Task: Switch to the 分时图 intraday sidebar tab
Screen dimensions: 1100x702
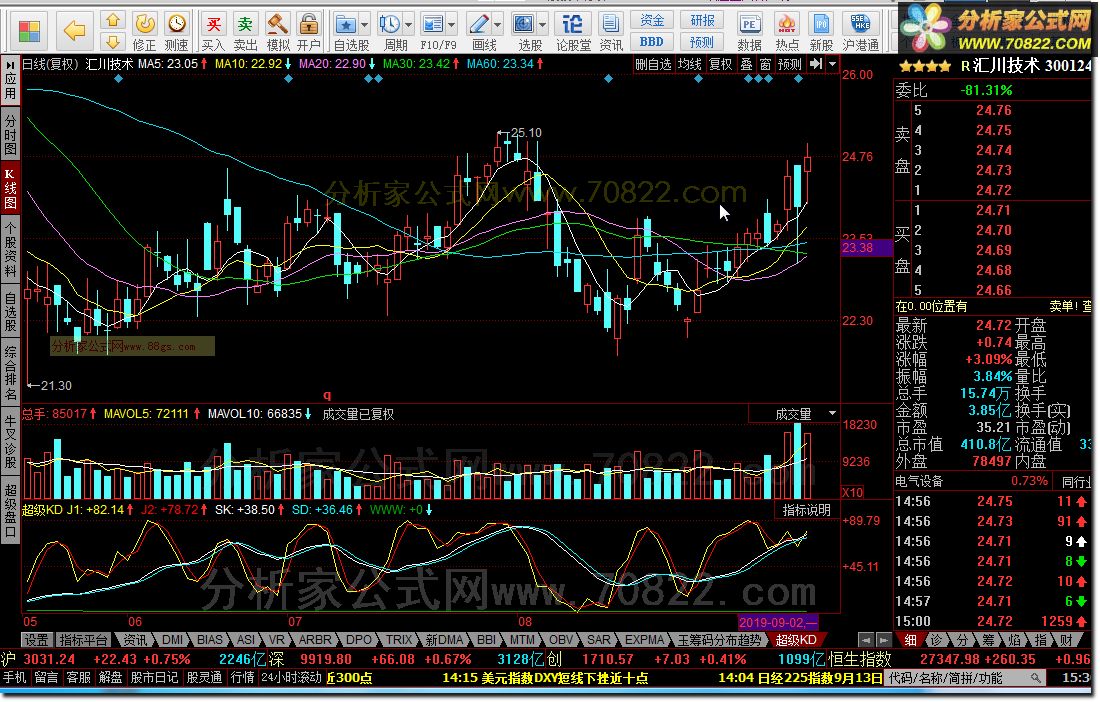Action: pos(10,135)
